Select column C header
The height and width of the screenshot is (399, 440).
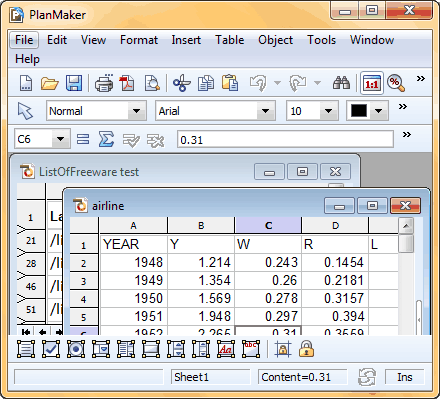[268, 225]
